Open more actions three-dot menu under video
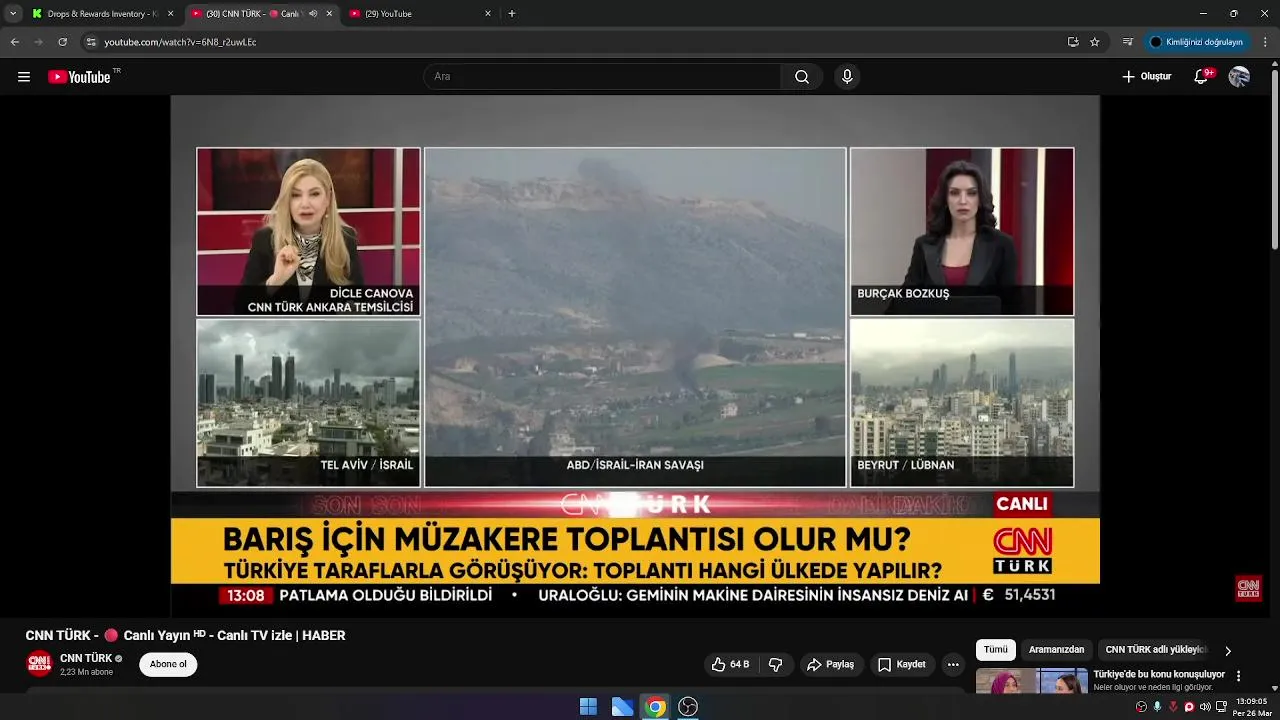Viewport: 1280px width, 720px height. click(953, 664)
